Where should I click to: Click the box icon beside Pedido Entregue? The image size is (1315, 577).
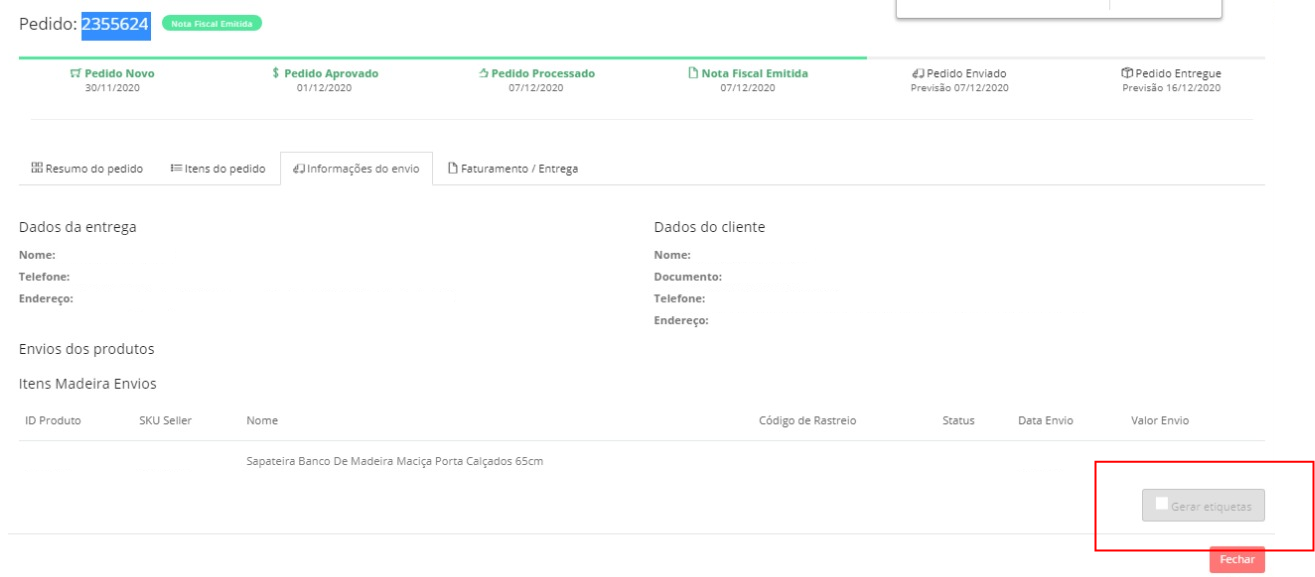click(1127, 73)
